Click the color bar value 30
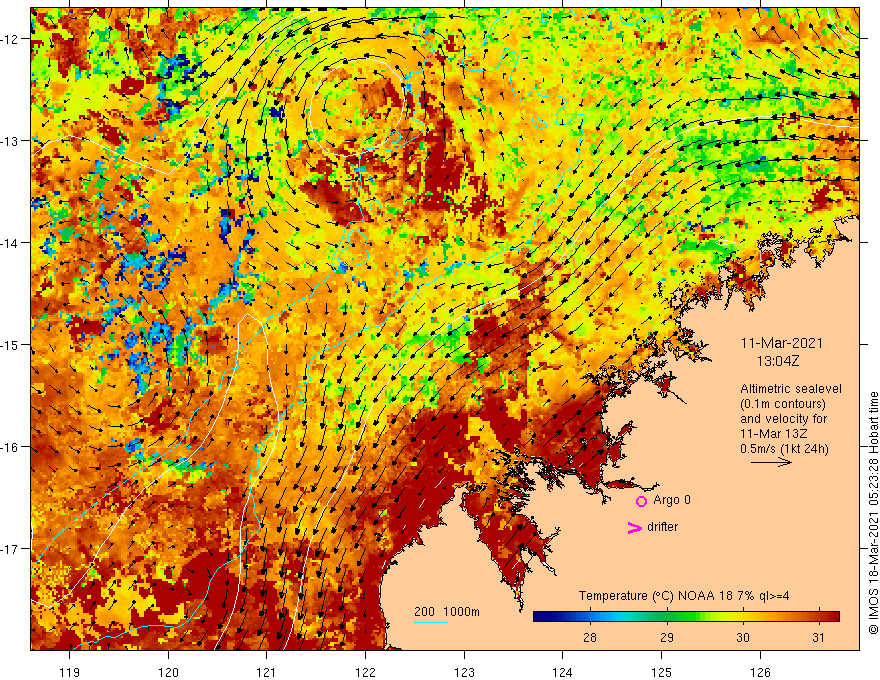The height and width of the screenshot is (680, 880). (x=743, y=637)
